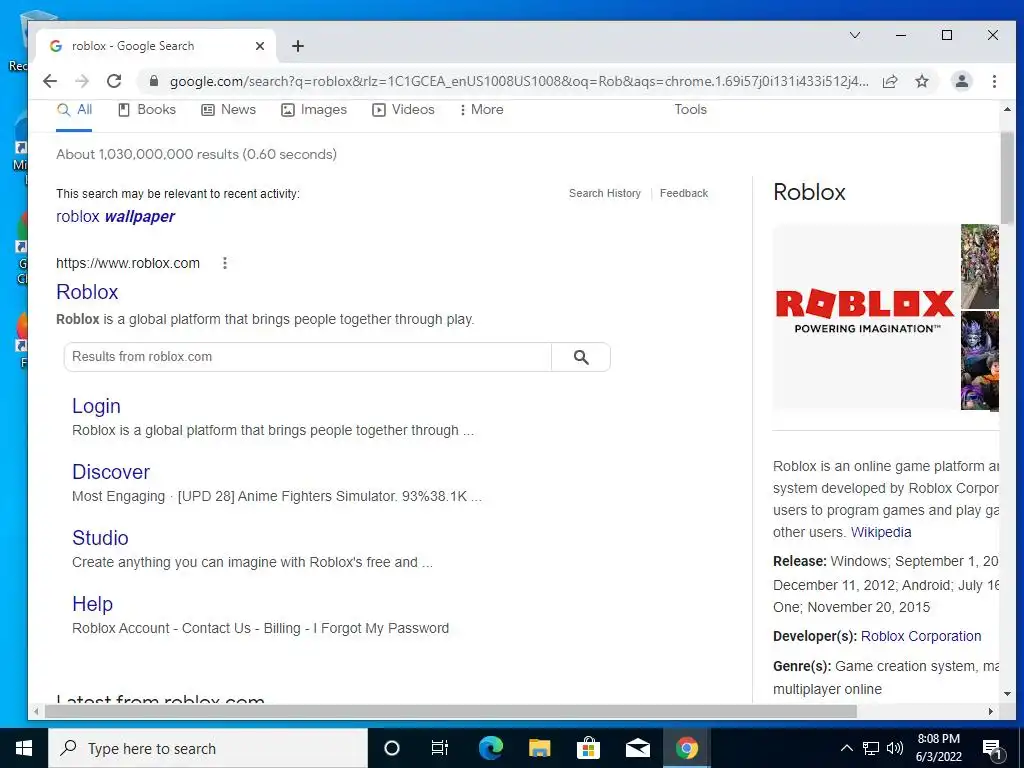Open the Login sitelink
The image size is (1024, 768).
pyautogui.click(x=96, y=406)
